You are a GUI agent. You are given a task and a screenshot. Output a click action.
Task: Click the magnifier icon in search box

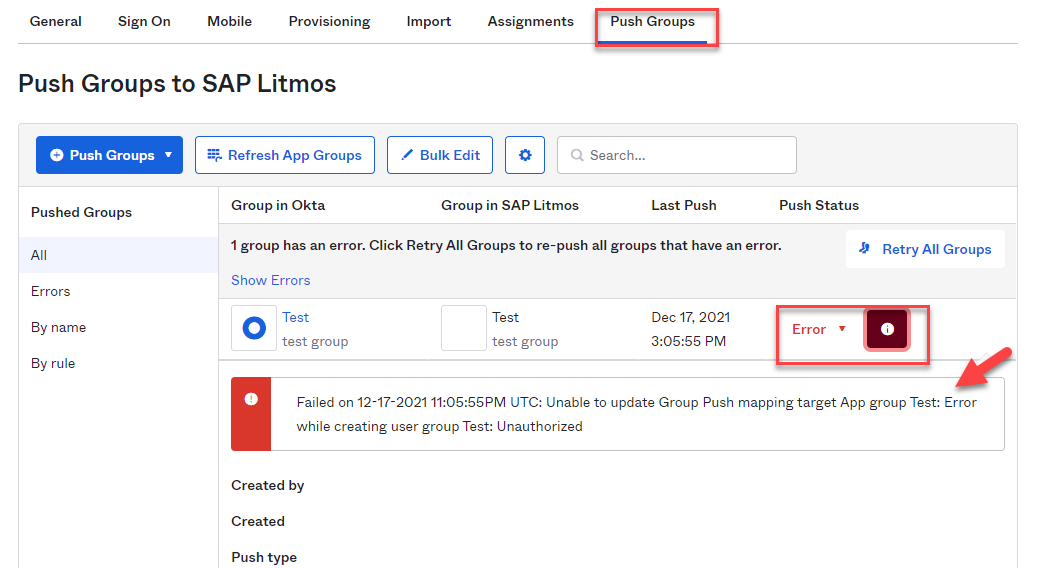coord(577,155)
